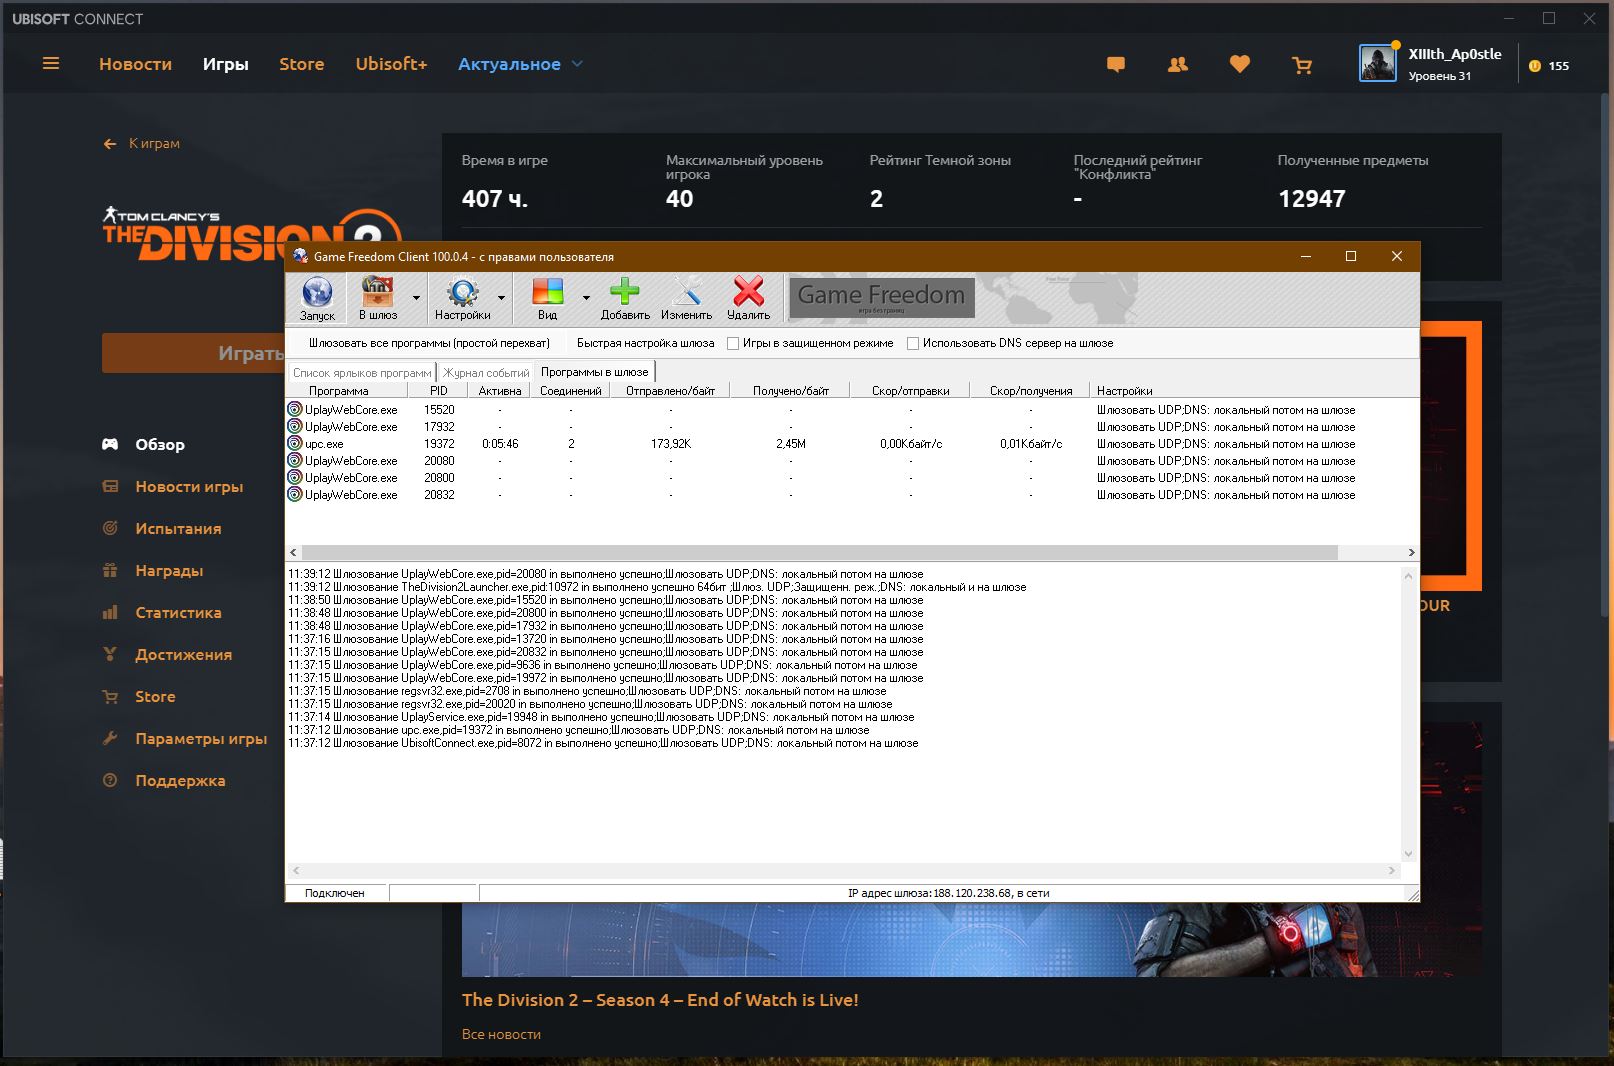1614x1066 pixels.
Task: Open Настройки gear icon in toolbar
Action: pyautogui.click(x=462, y=293)
